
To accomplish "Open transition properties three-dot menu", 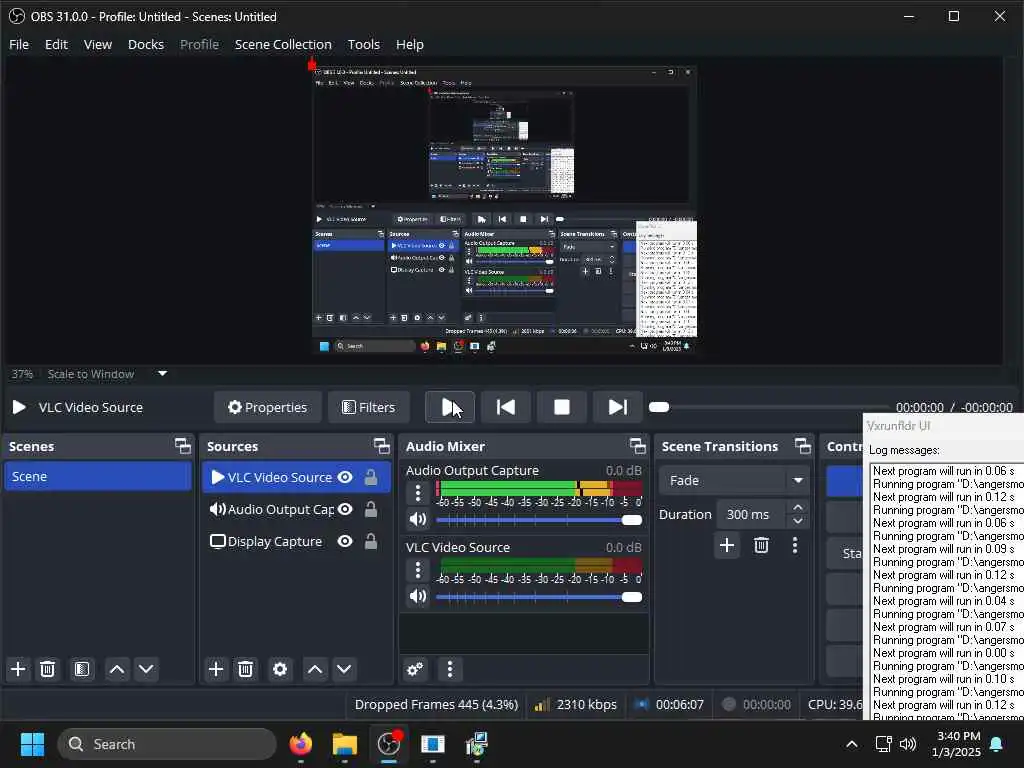I will click(795, 545).
